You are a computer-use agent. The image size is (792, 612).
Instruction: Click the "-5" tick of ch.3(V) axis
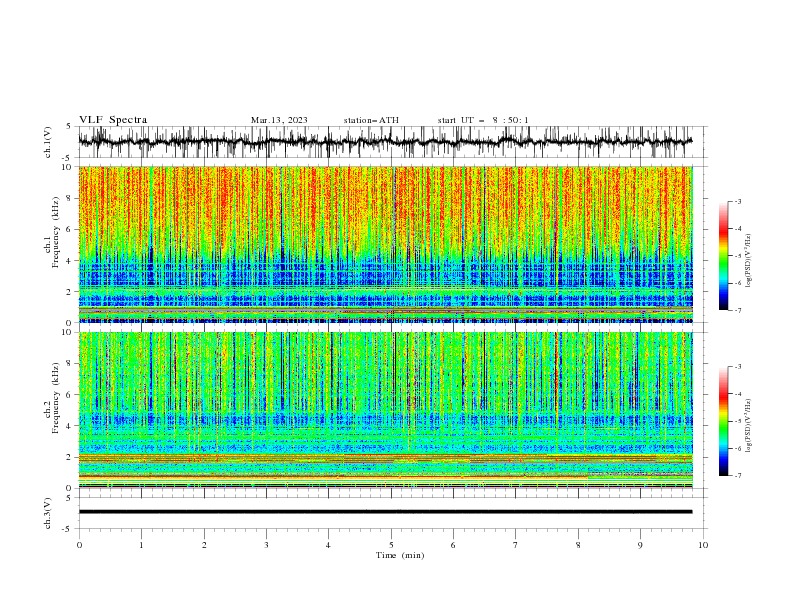68,529
